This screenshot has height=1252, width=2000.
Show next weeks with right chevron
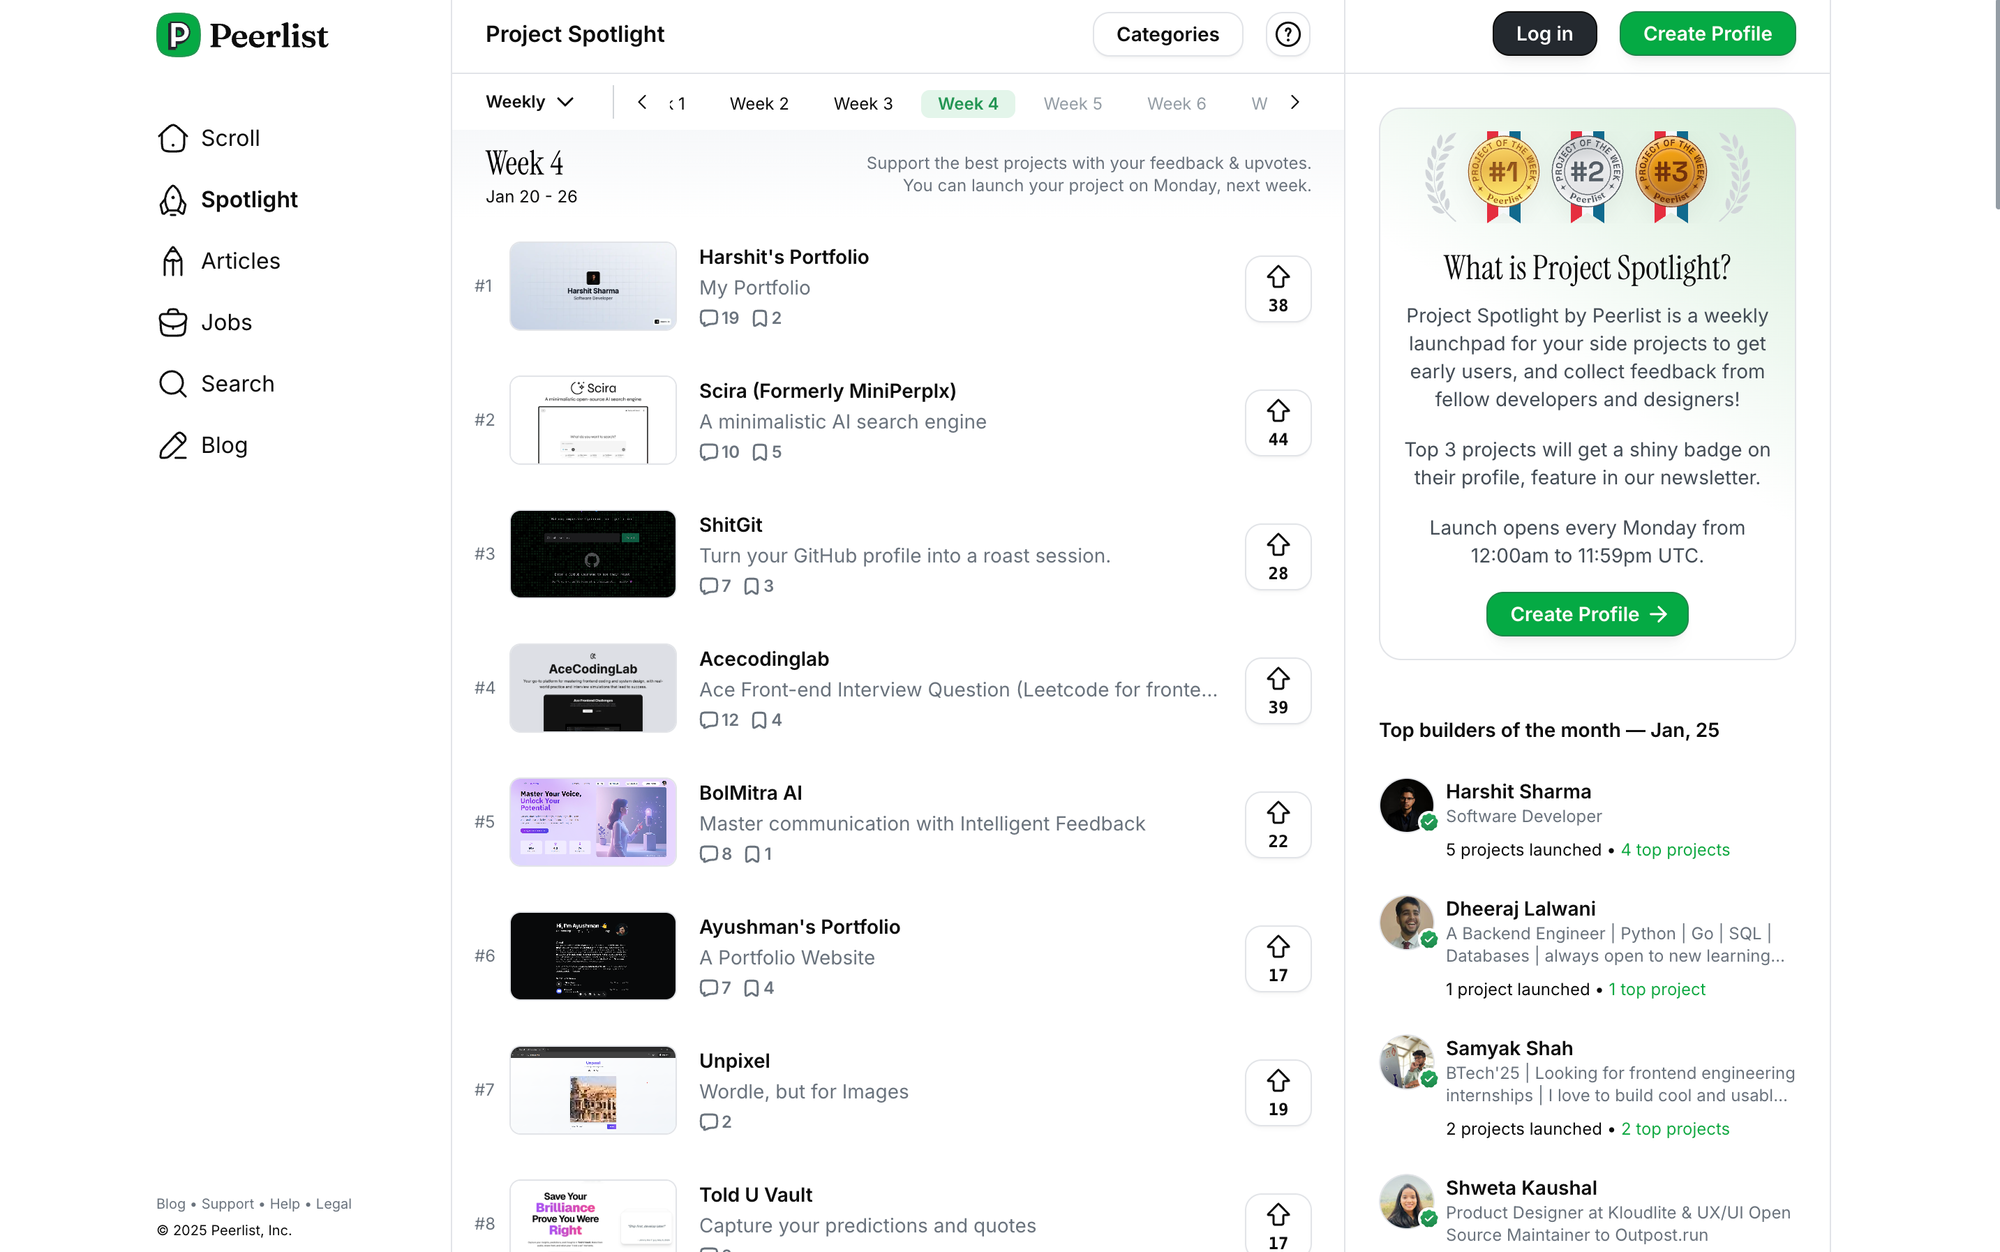click(1295, 102)
